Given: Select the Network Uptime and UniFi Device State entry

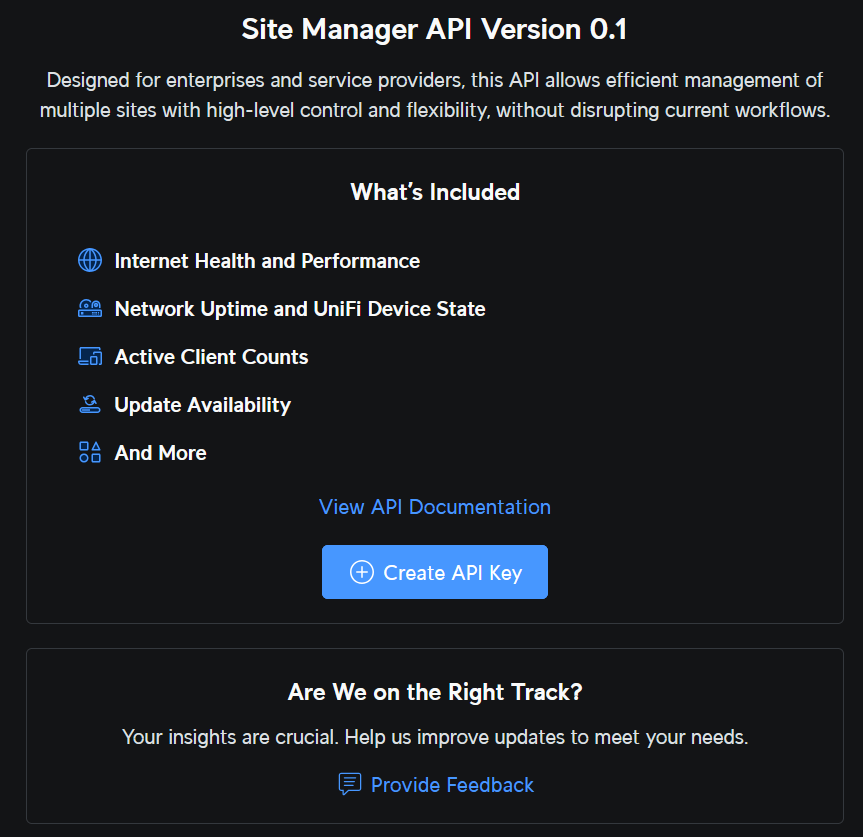Looking at the screenshot, I should tap(300, 308).
